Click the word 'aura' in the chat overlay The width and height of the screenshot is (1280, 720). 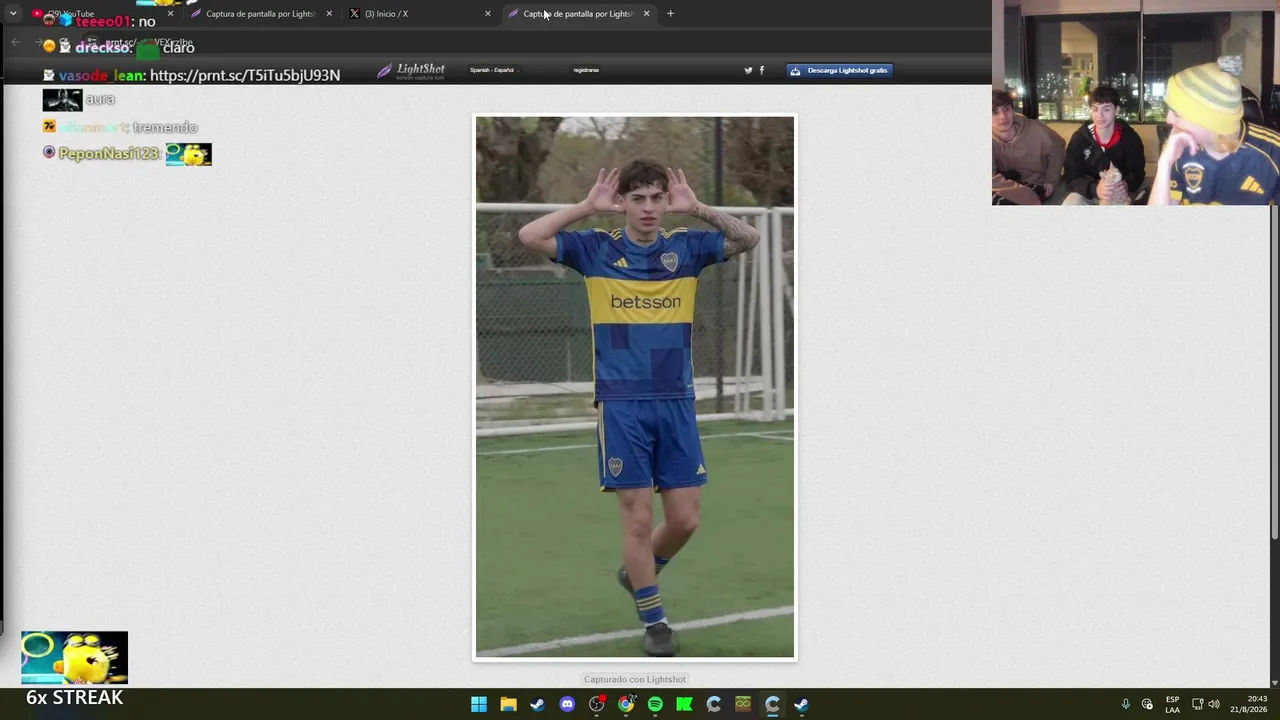coord(100,99)
